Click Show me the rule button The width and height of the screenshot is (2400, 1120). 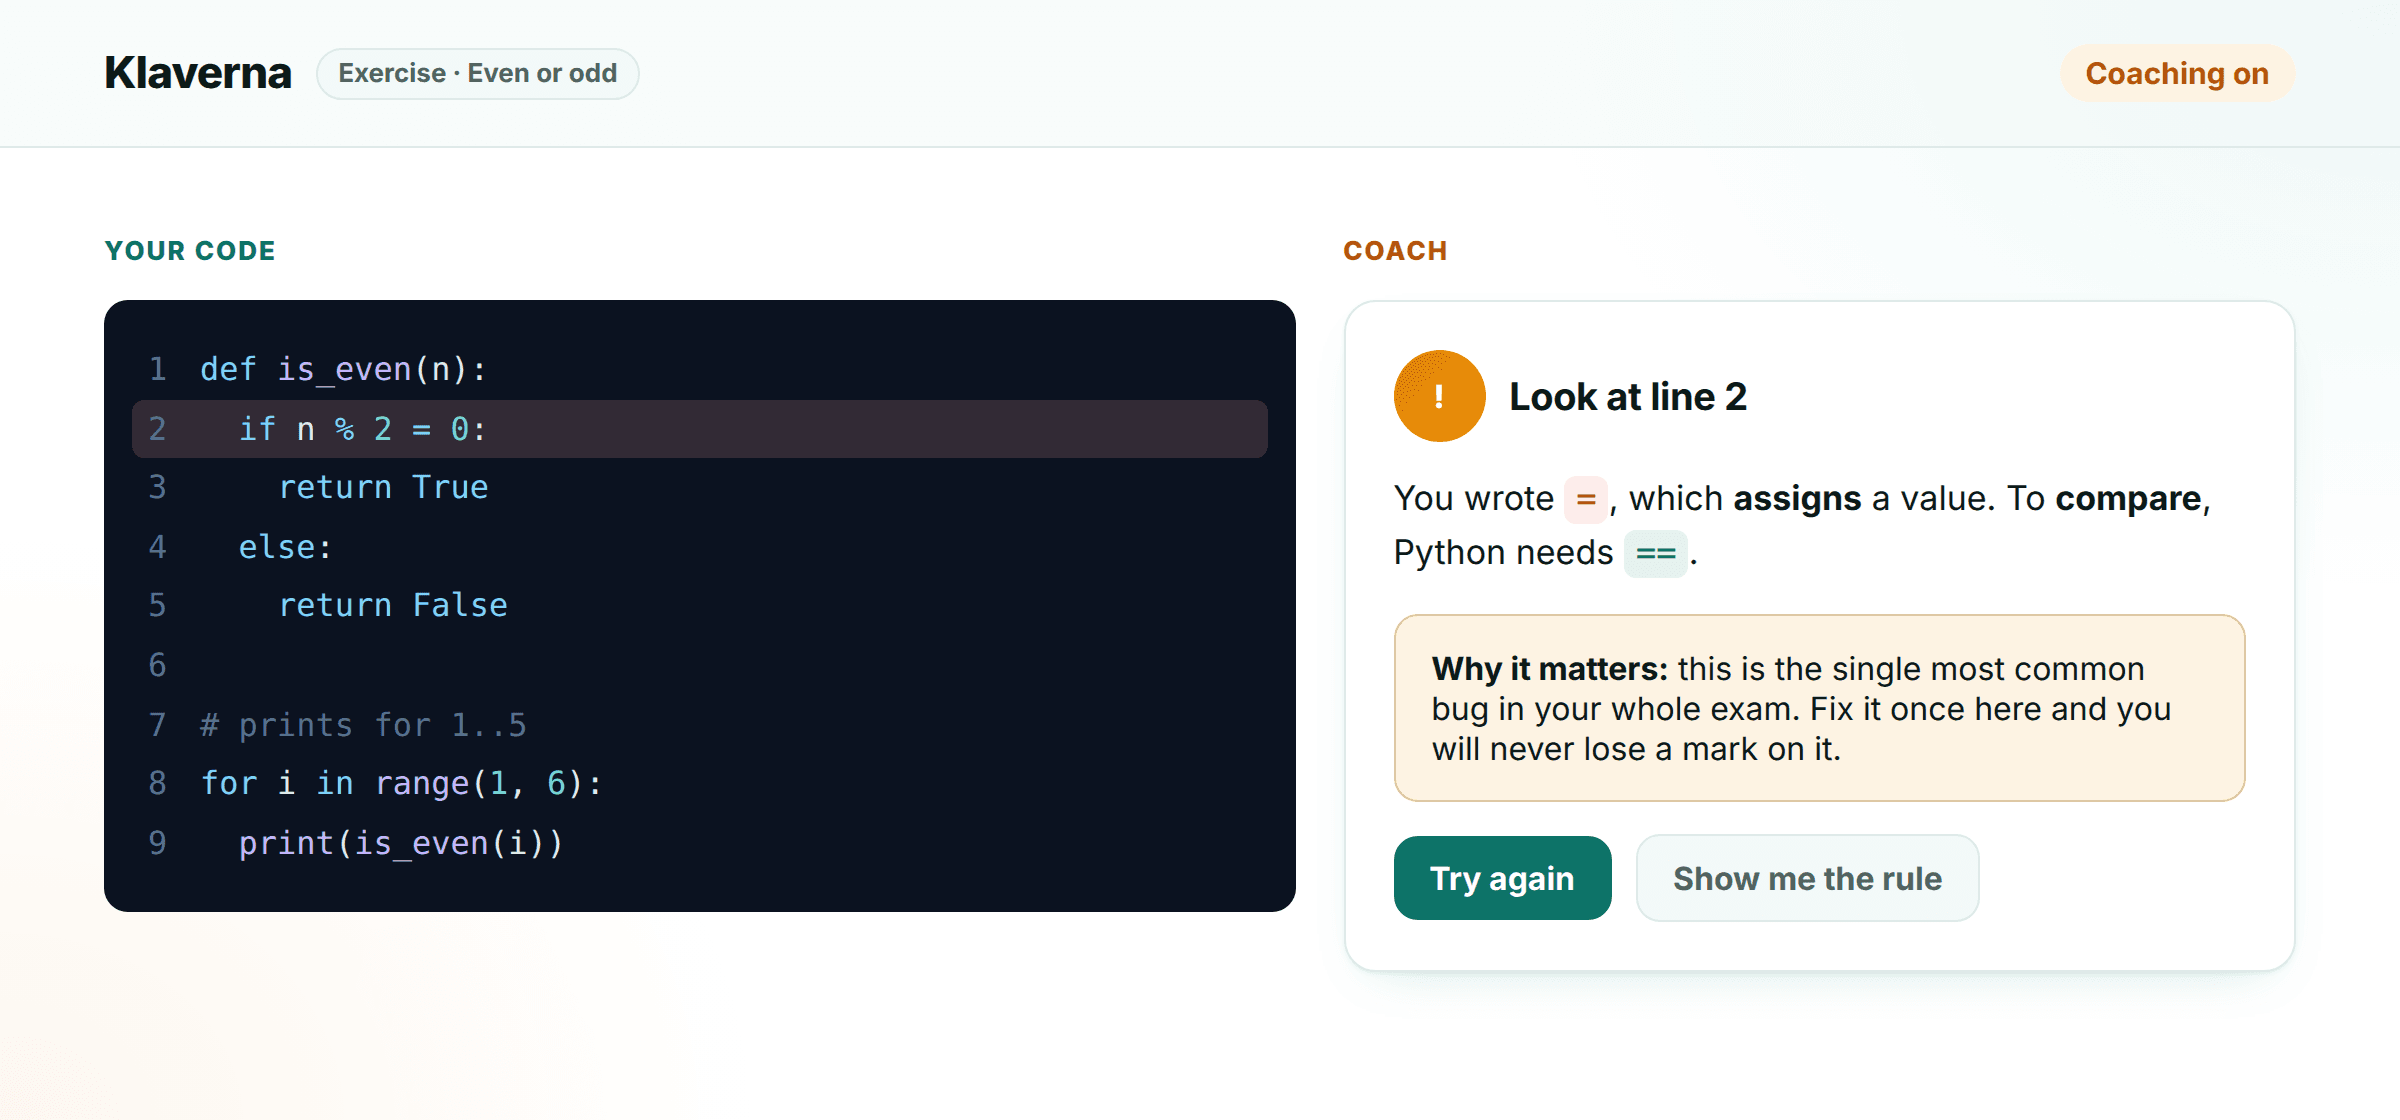(x=1807, y=878)
